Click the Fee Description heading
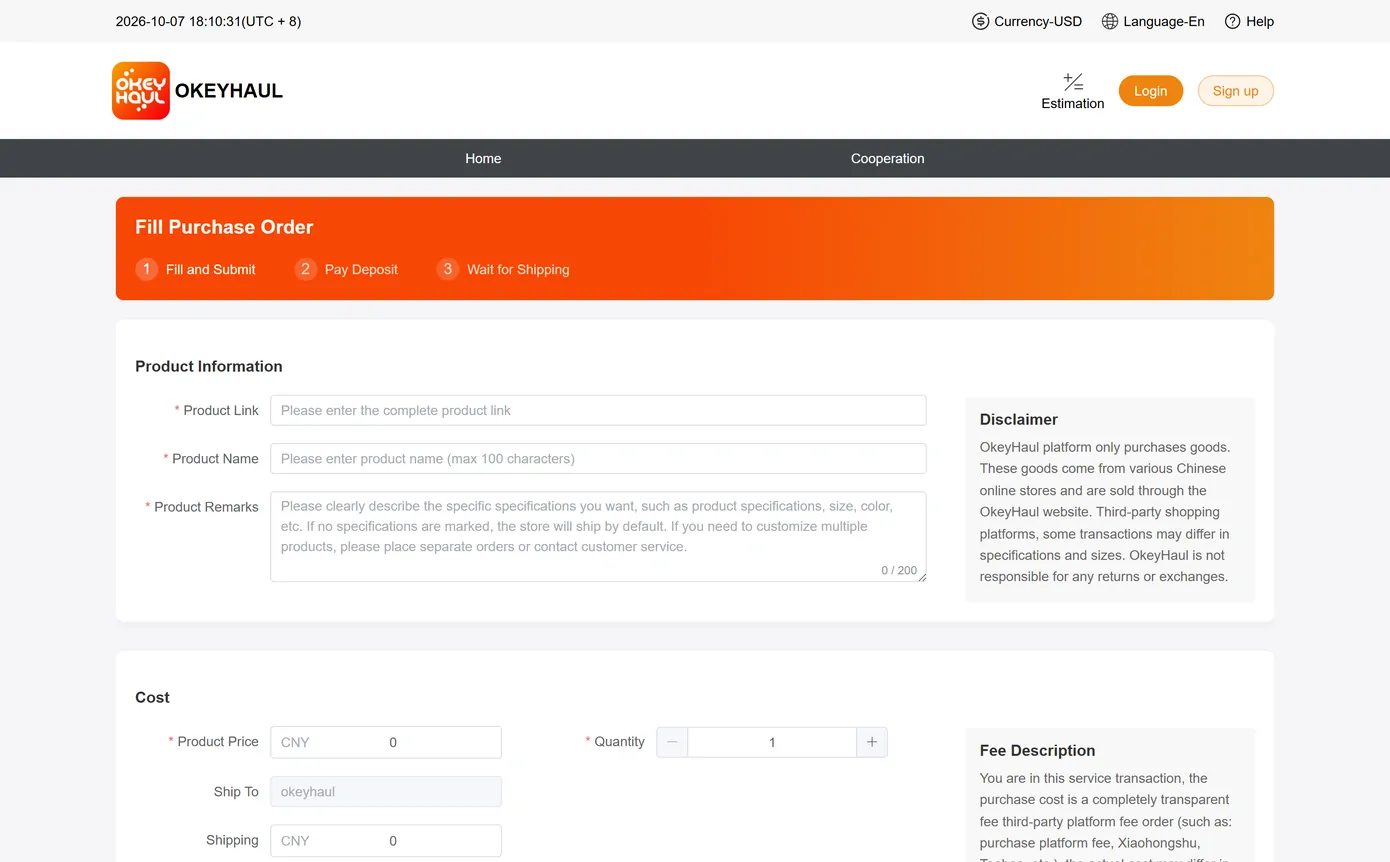Image resolution: width=1390 pixels, height=862 pixels. pyautogui.click(x=1038, y=750)
